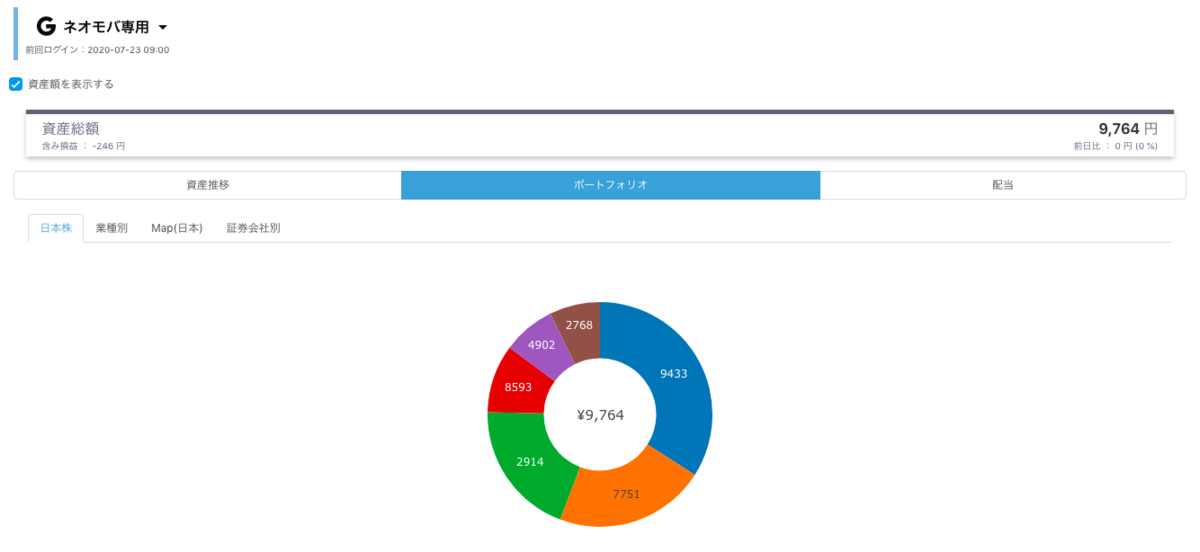The height and width of the screenshot is (552, 1200).
Task: Click the orange 7751 donut segment
Action: tap(626, 493)
